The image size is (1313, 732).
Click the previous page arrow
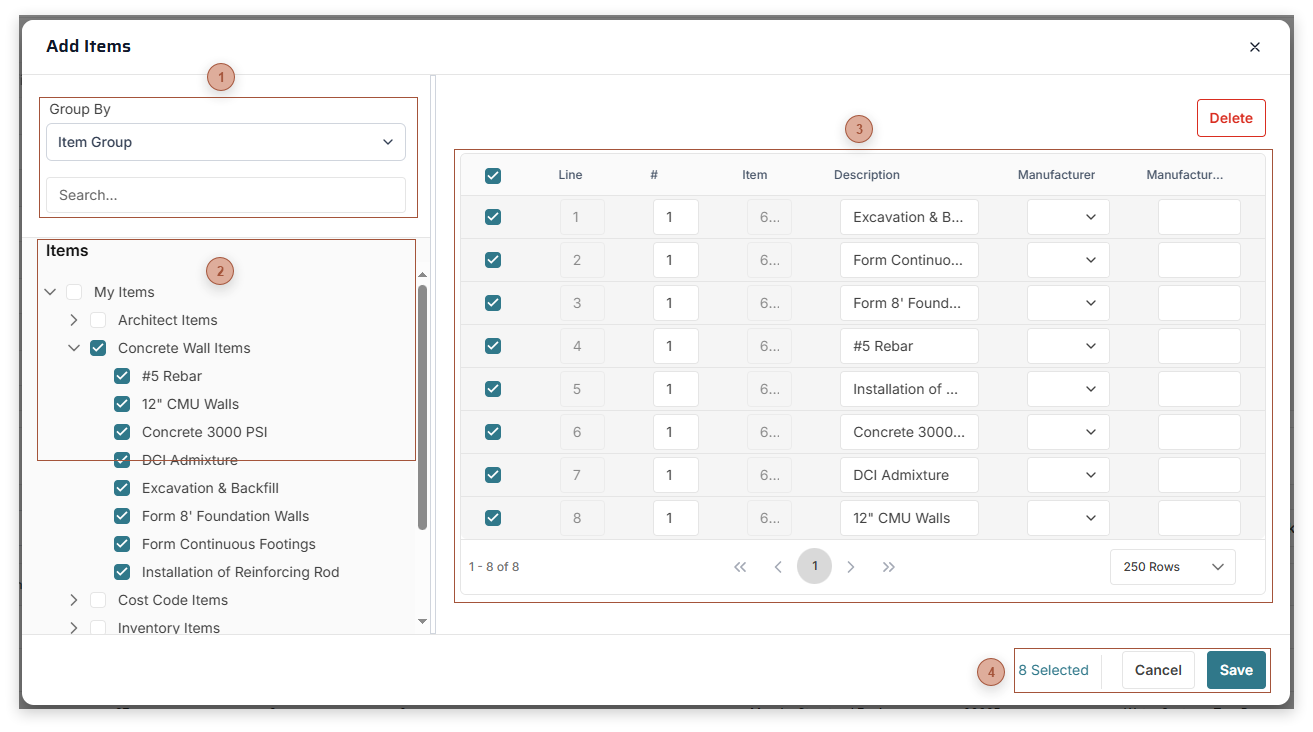(778, 566)
